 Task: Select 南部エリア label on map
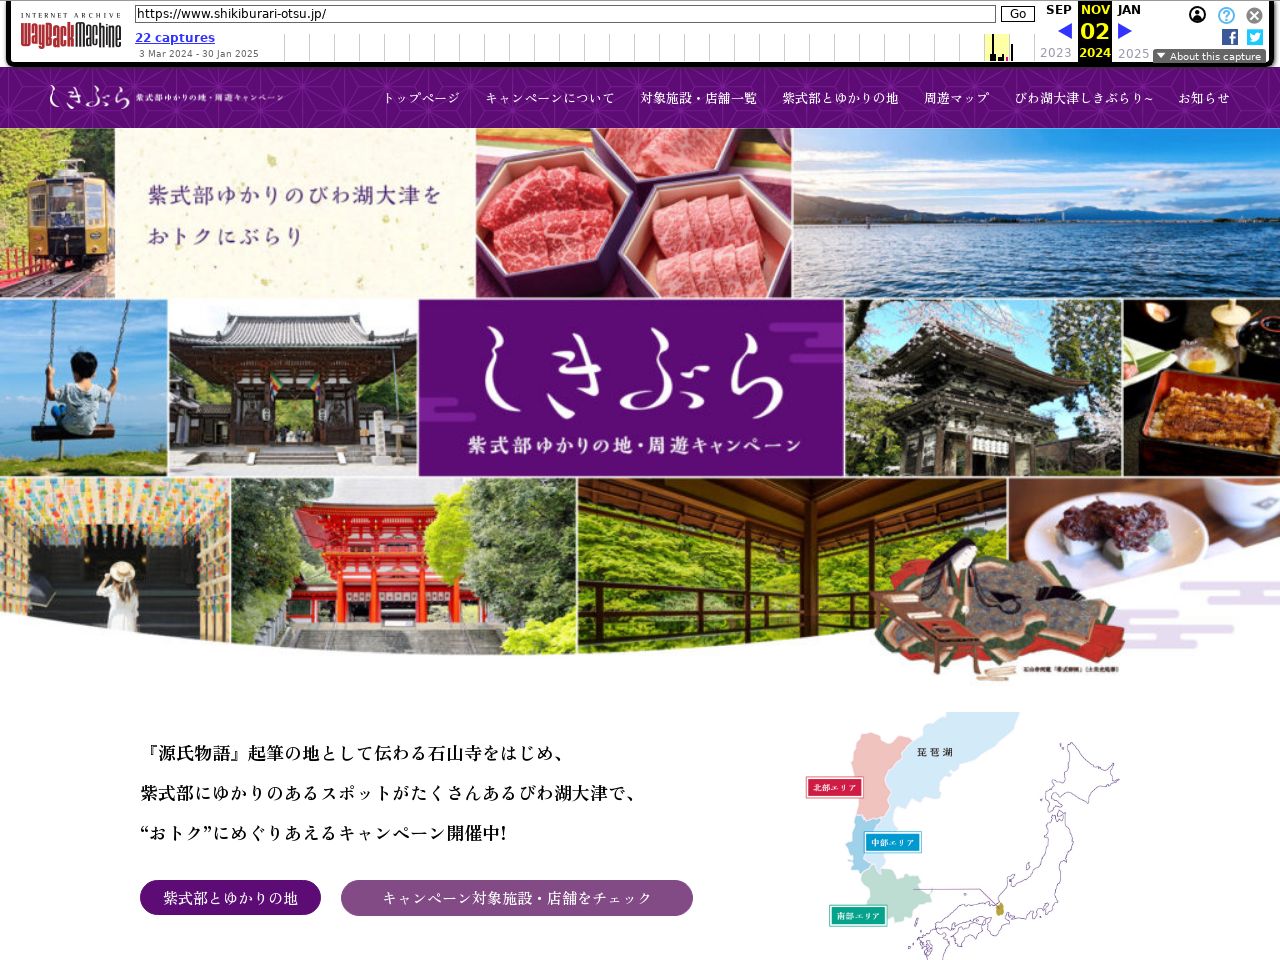[x=858, y=916]
